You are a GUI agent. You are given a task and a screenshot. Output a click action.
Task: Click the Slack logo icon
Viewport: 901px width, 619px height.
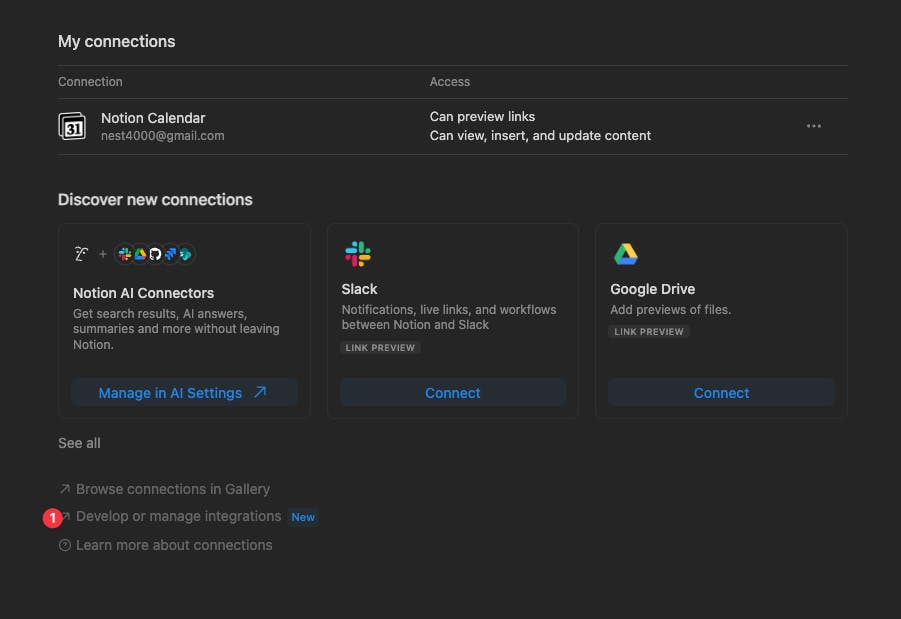click(x=357, y=254)
